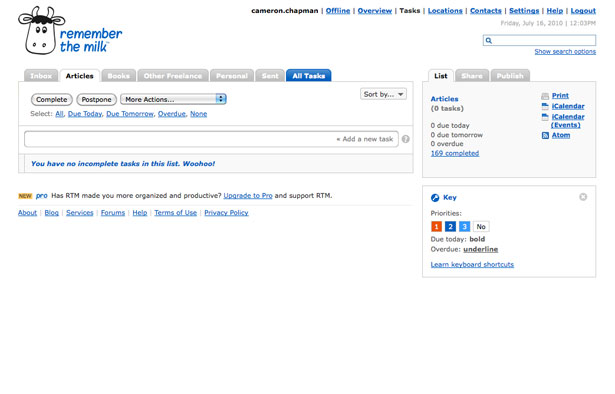615x394 pixels.
Task: Select priority 1 orange swatch
Action: tap(436, 227)
